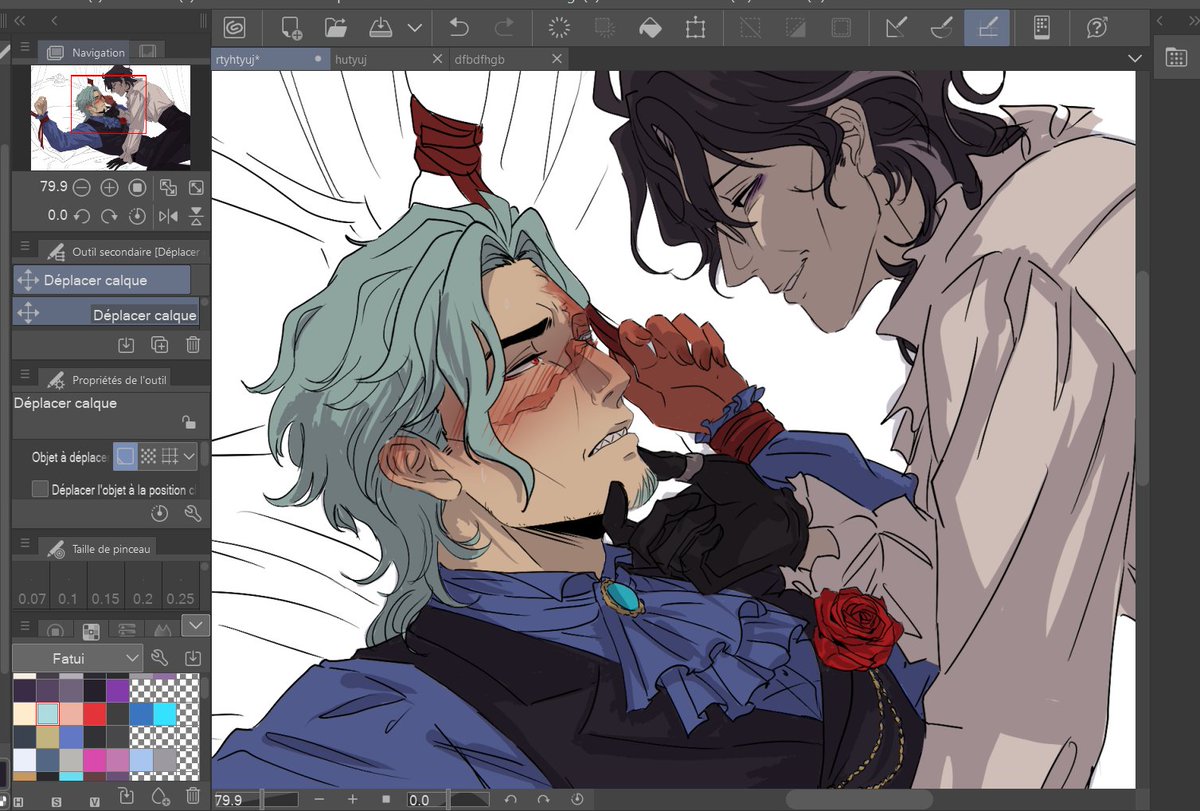Click the deselect icon

coord(750,27)
